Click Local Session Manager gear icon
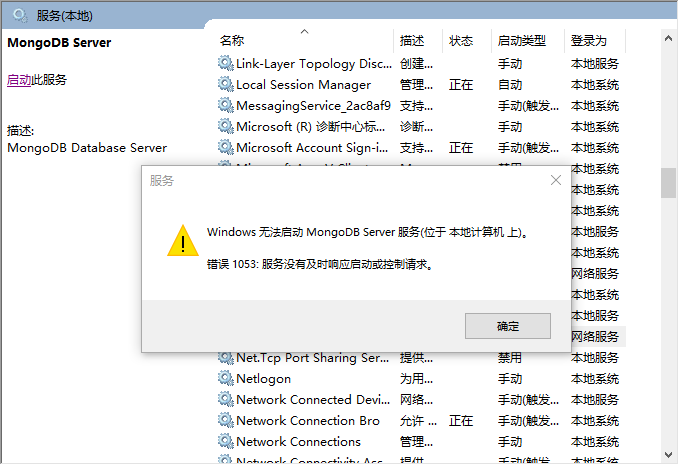Screen dimensions: 679x465 tap(226, 84)
